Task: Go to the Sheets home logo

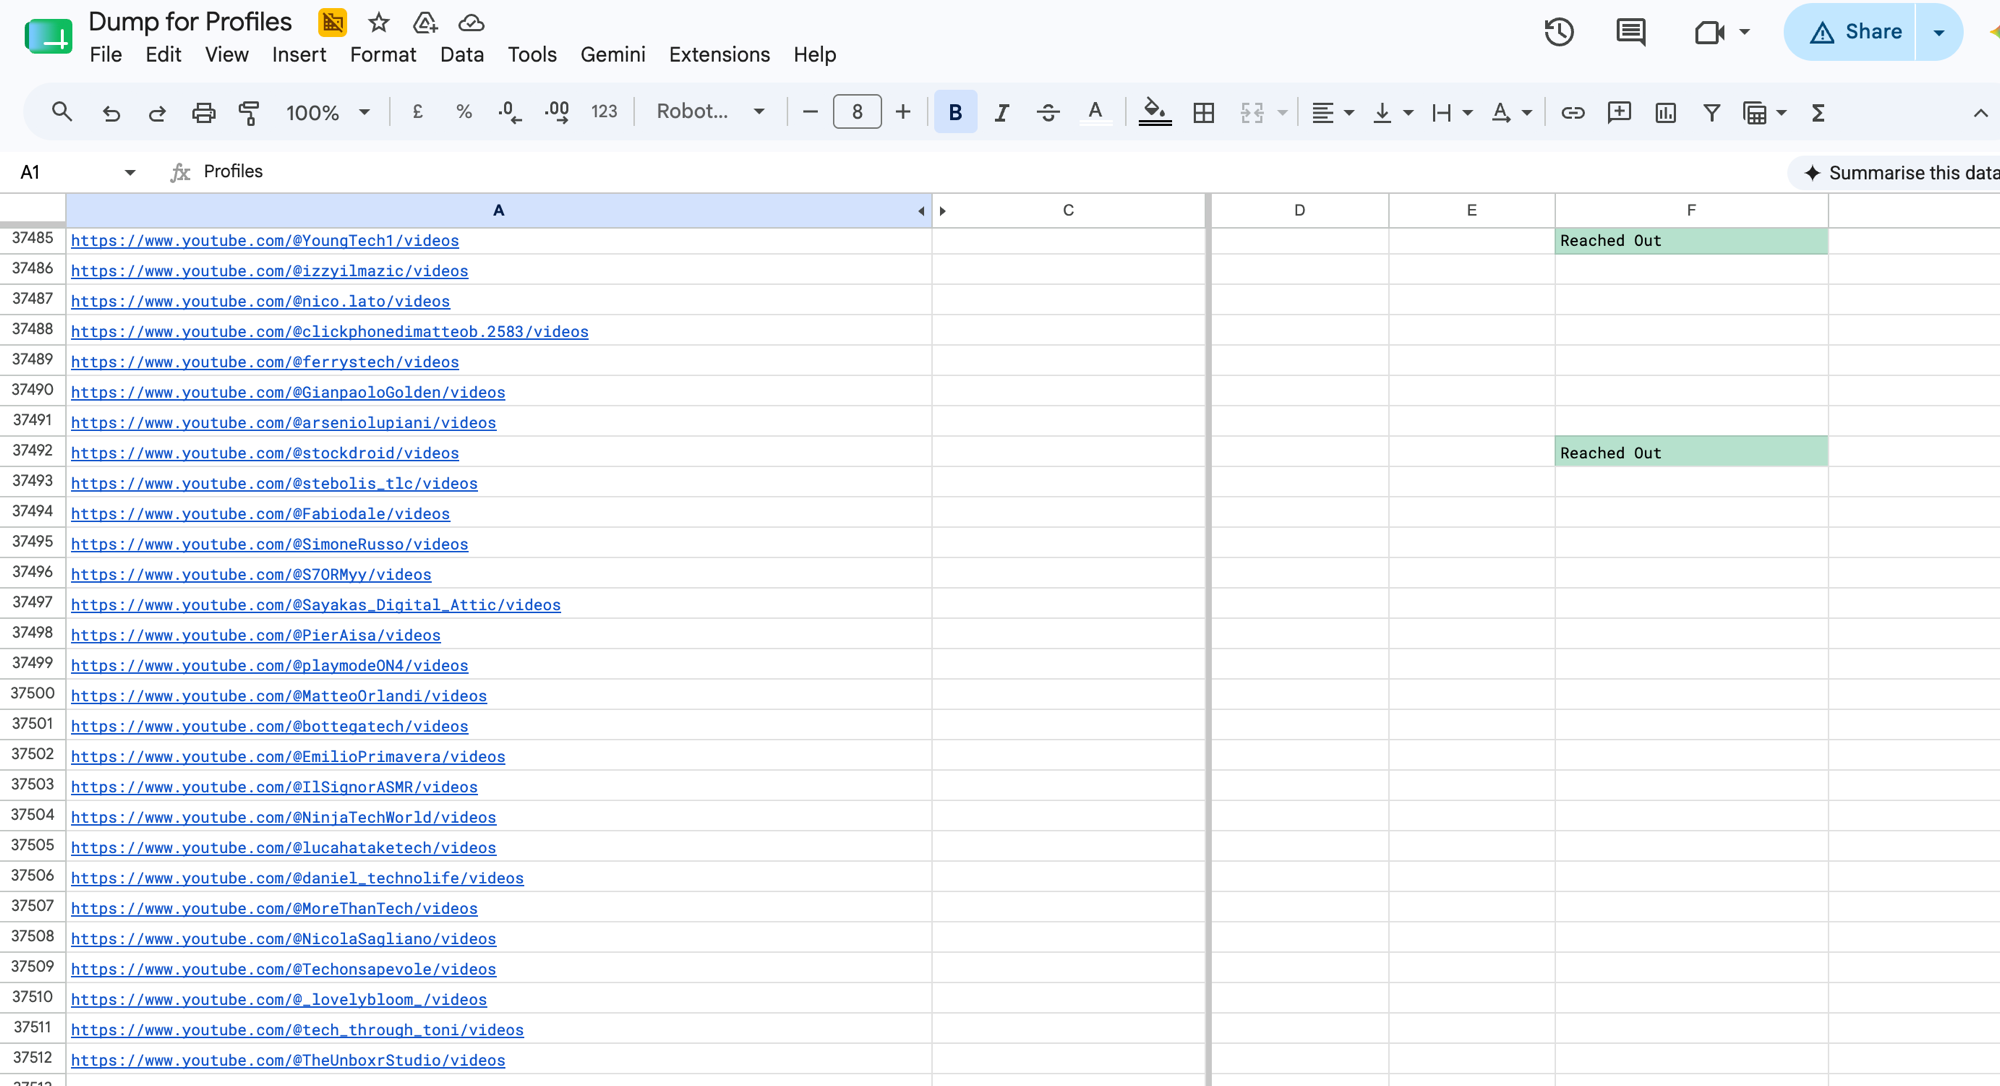Action: [x=48, y=37]
